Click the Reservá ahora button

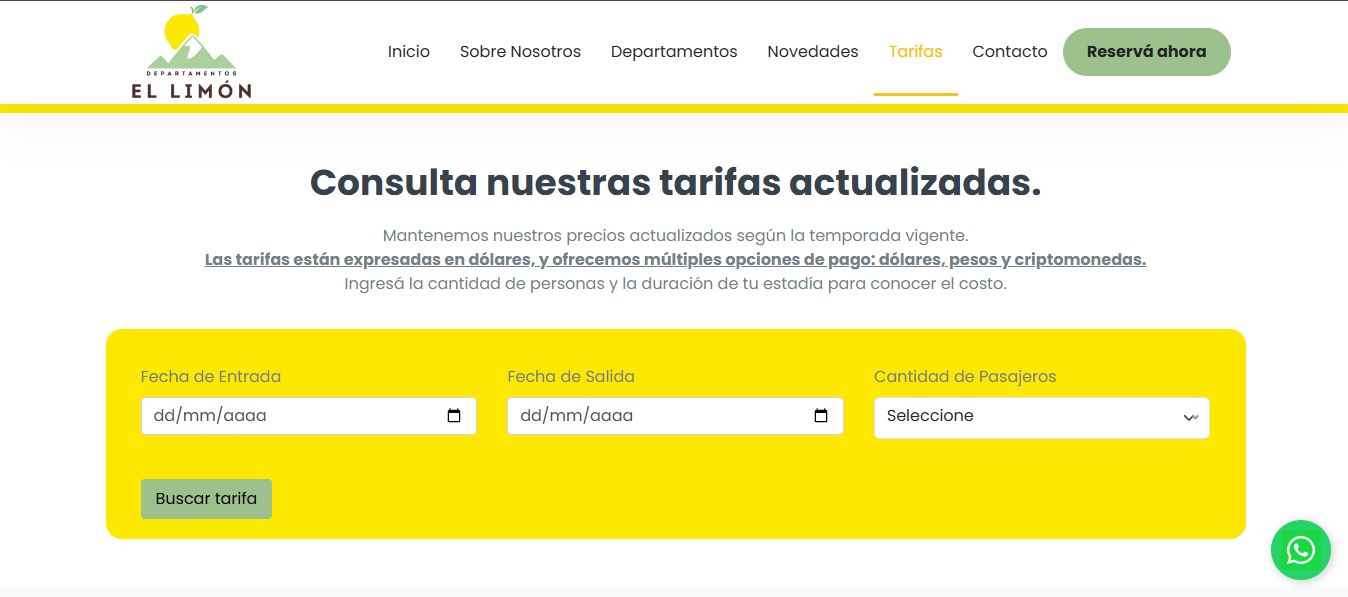click(1146, 51)
